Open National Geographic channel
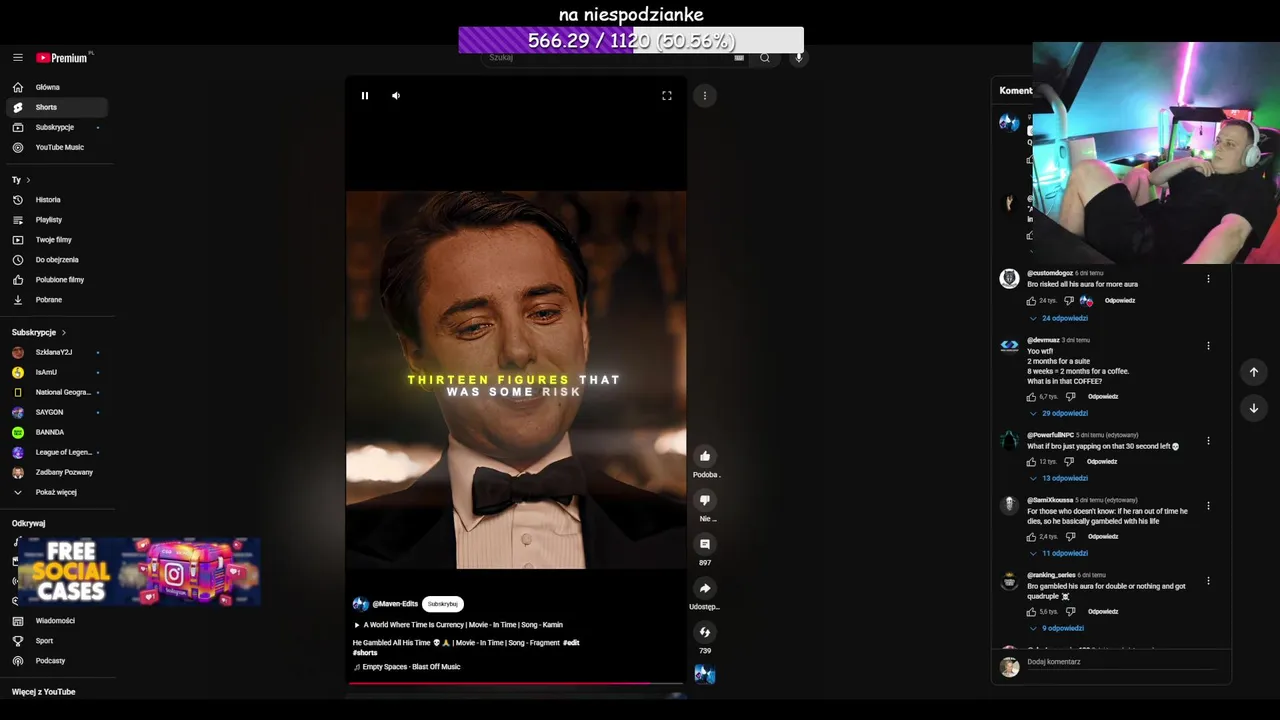1280x720 pixels. click(x=57, y=392)
